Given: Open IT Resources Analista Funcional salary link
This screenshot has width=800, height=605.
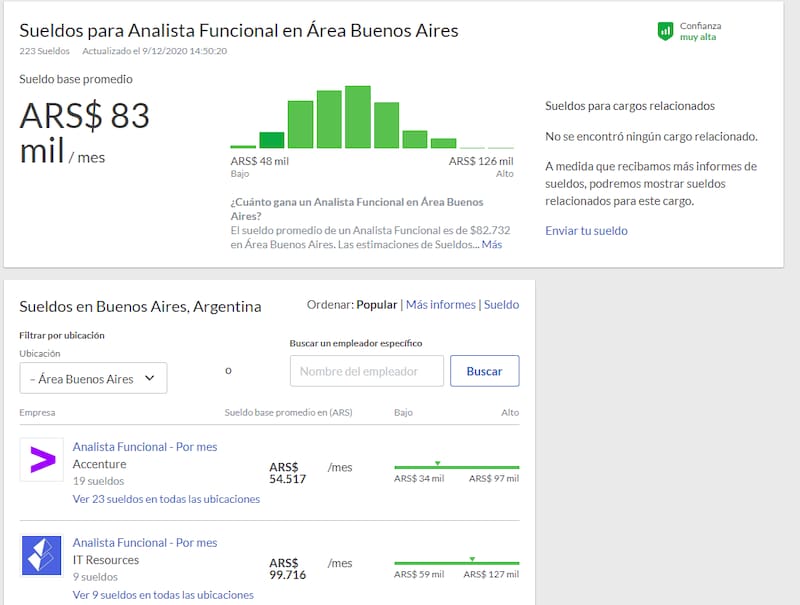Looking at the screenshot, I should (145, 543).
